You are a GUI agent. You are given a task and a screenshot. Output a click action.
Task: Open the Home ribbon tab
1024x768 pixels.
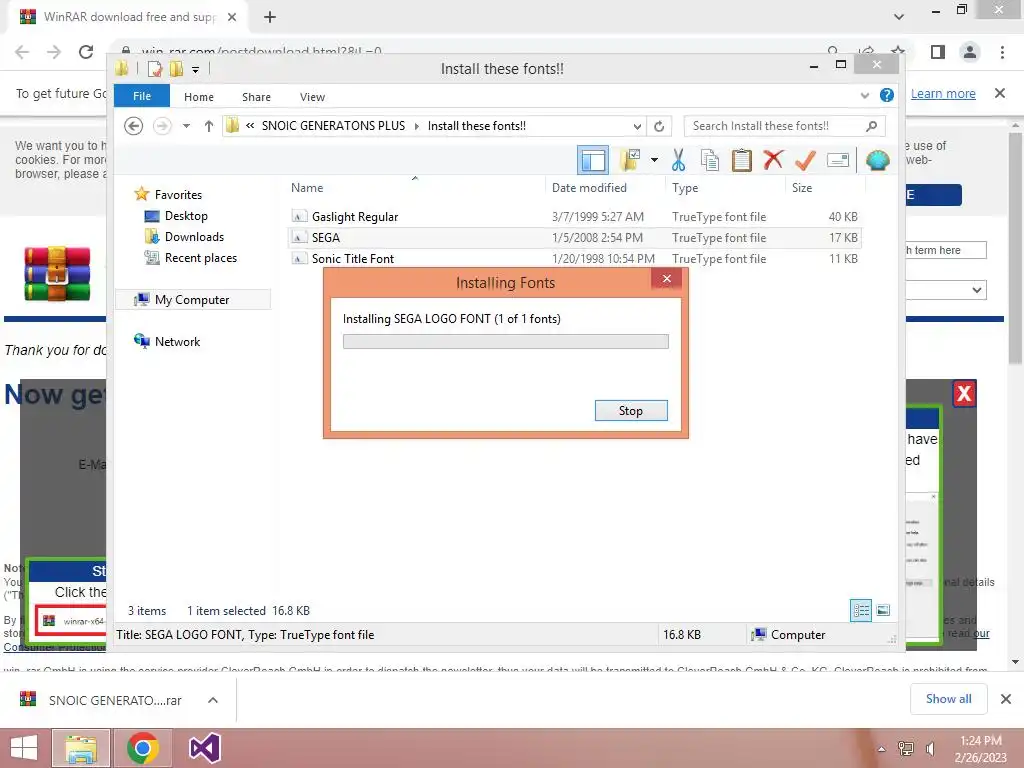pyautogui.click(x=199, y=97)
